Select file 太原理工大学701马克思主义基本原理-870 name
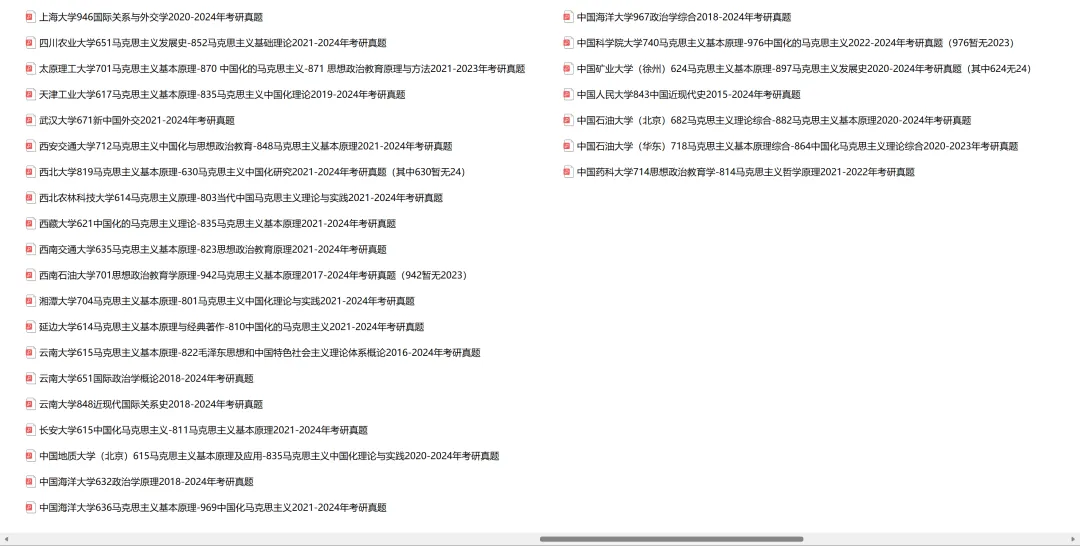1080x546 pixels. click(282, 68)
